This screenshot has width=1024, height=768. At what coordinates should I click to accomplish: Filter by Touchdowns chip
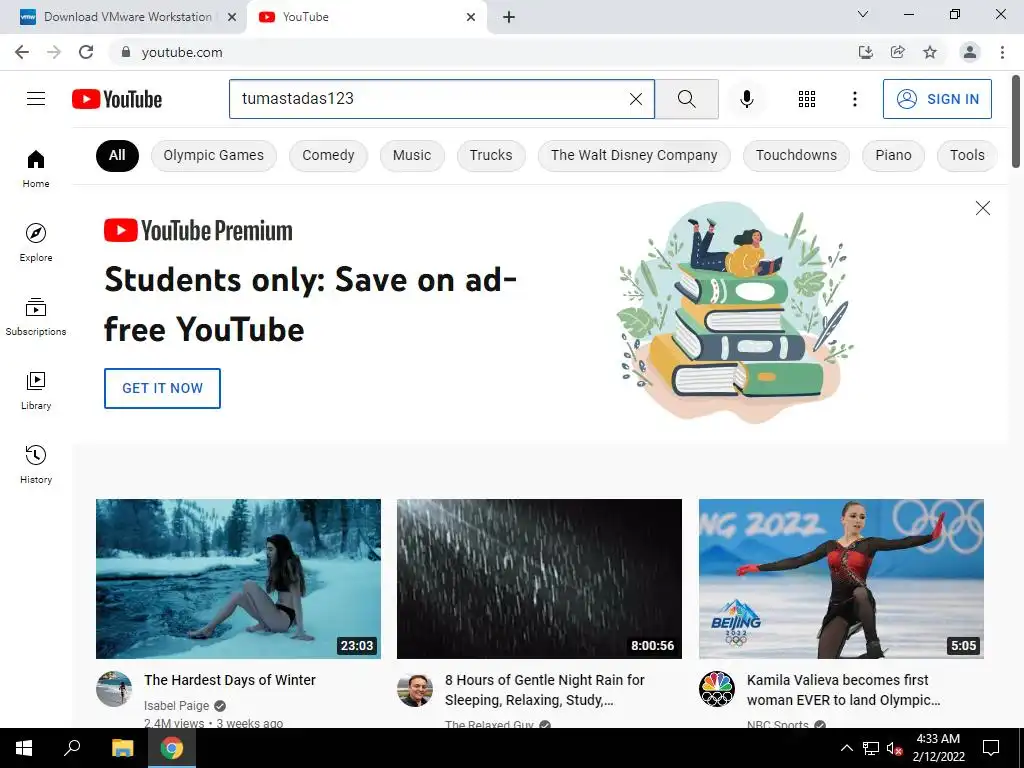coord(796,155)
